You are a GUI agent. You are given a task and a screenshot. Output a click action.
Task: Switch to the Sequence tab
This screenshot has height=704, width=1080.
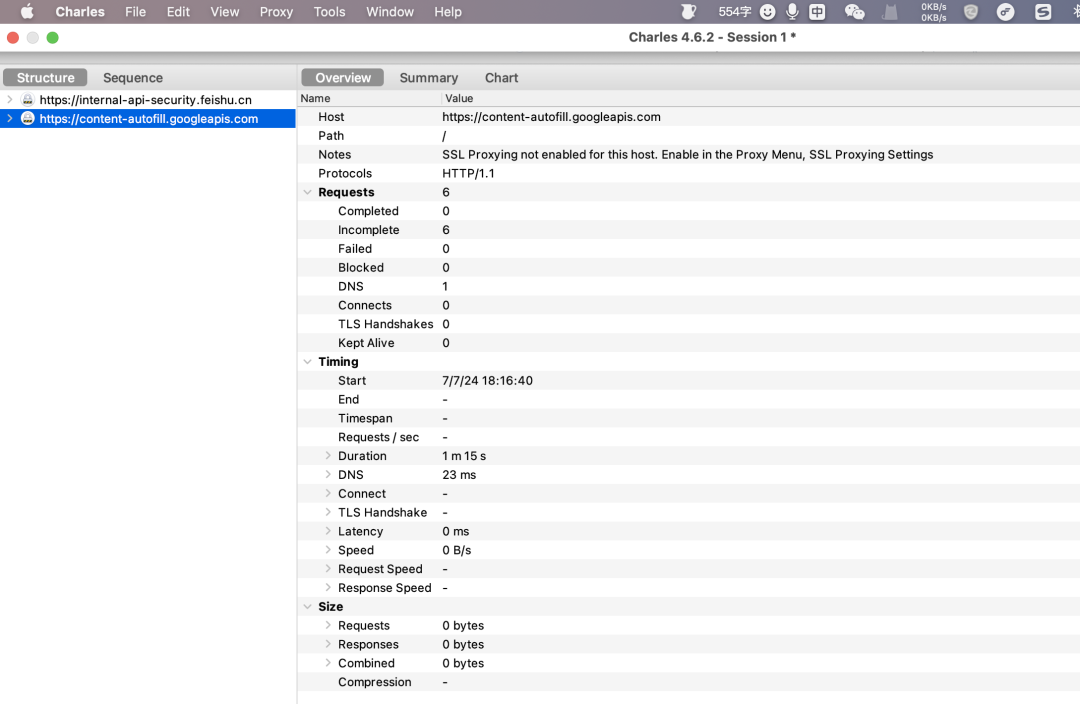point(133,78)
